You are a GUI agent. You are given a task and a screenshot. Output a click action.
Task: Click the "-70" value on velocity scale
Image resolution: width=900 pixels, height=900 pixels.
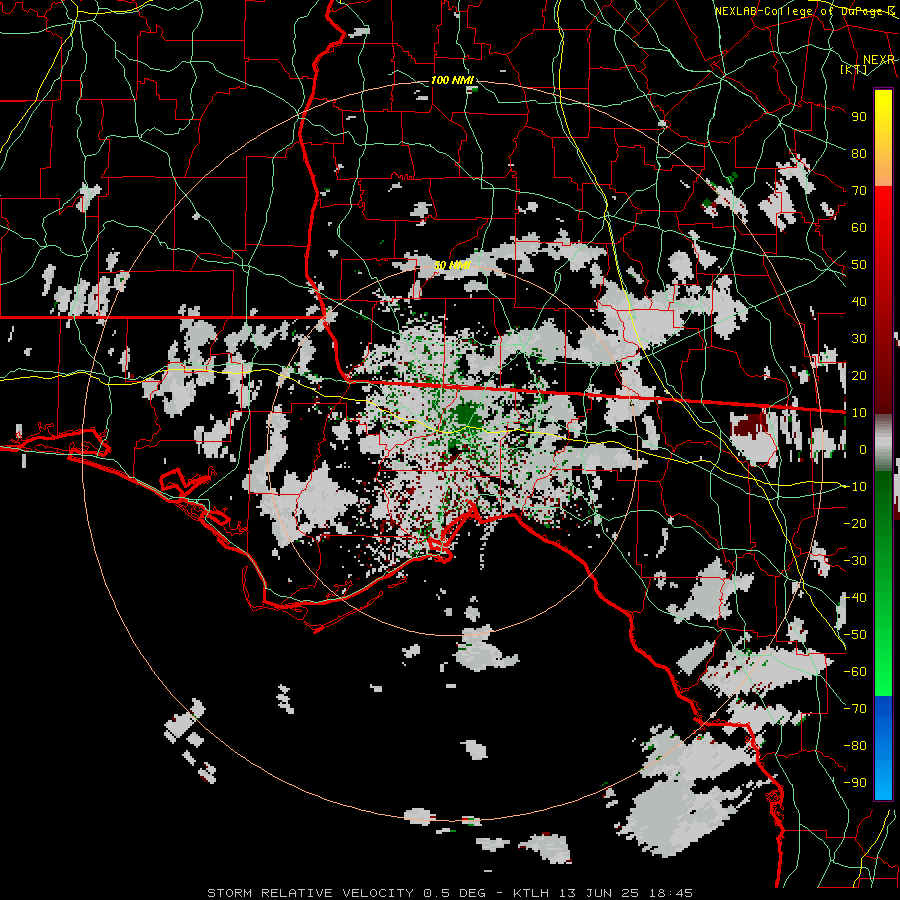(855, 709)
